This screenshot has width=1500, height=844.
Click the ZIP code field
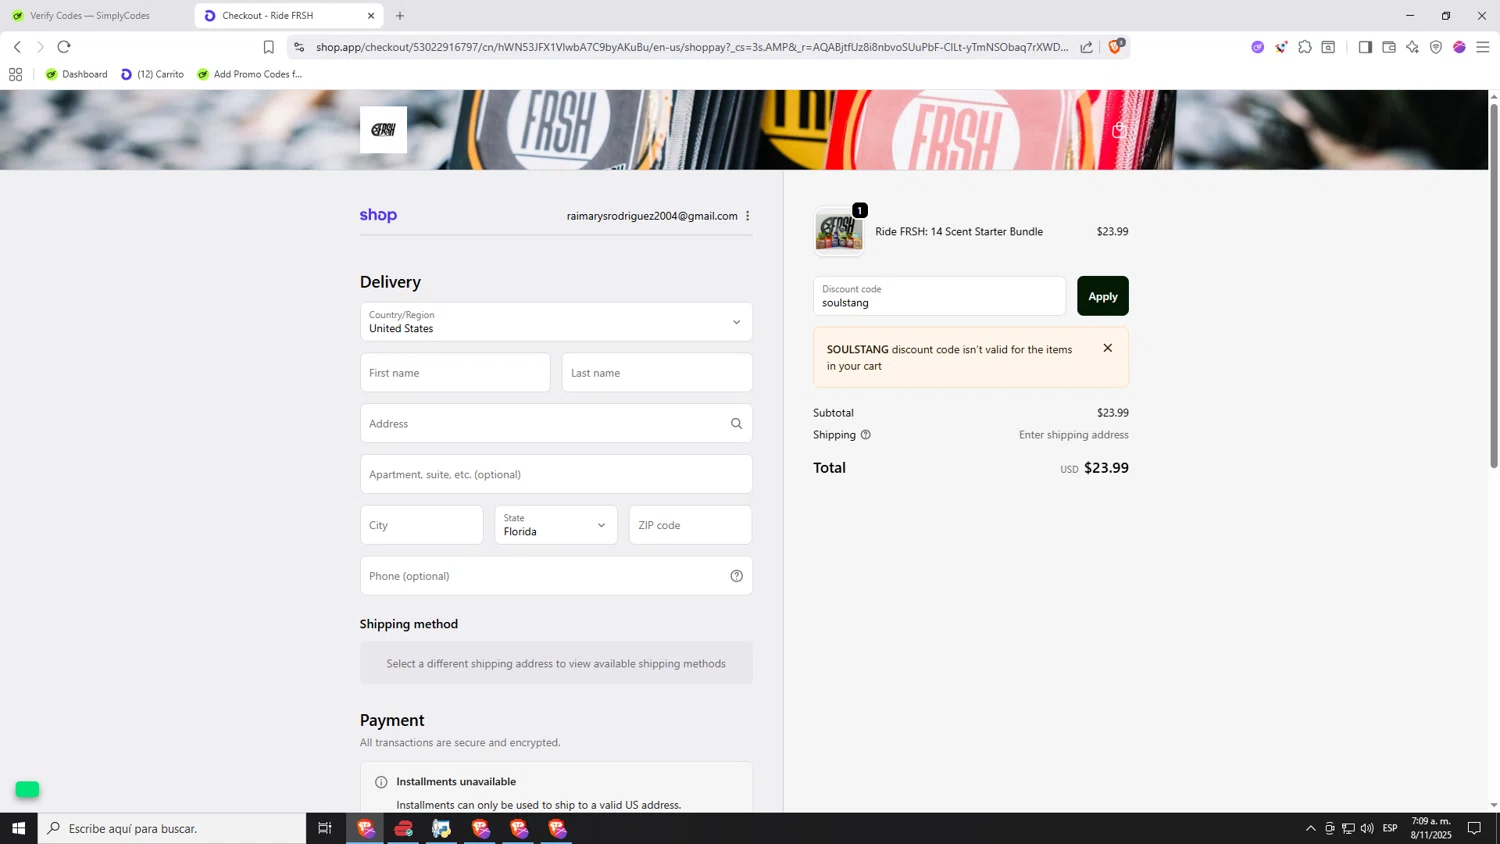coord(690,525)
